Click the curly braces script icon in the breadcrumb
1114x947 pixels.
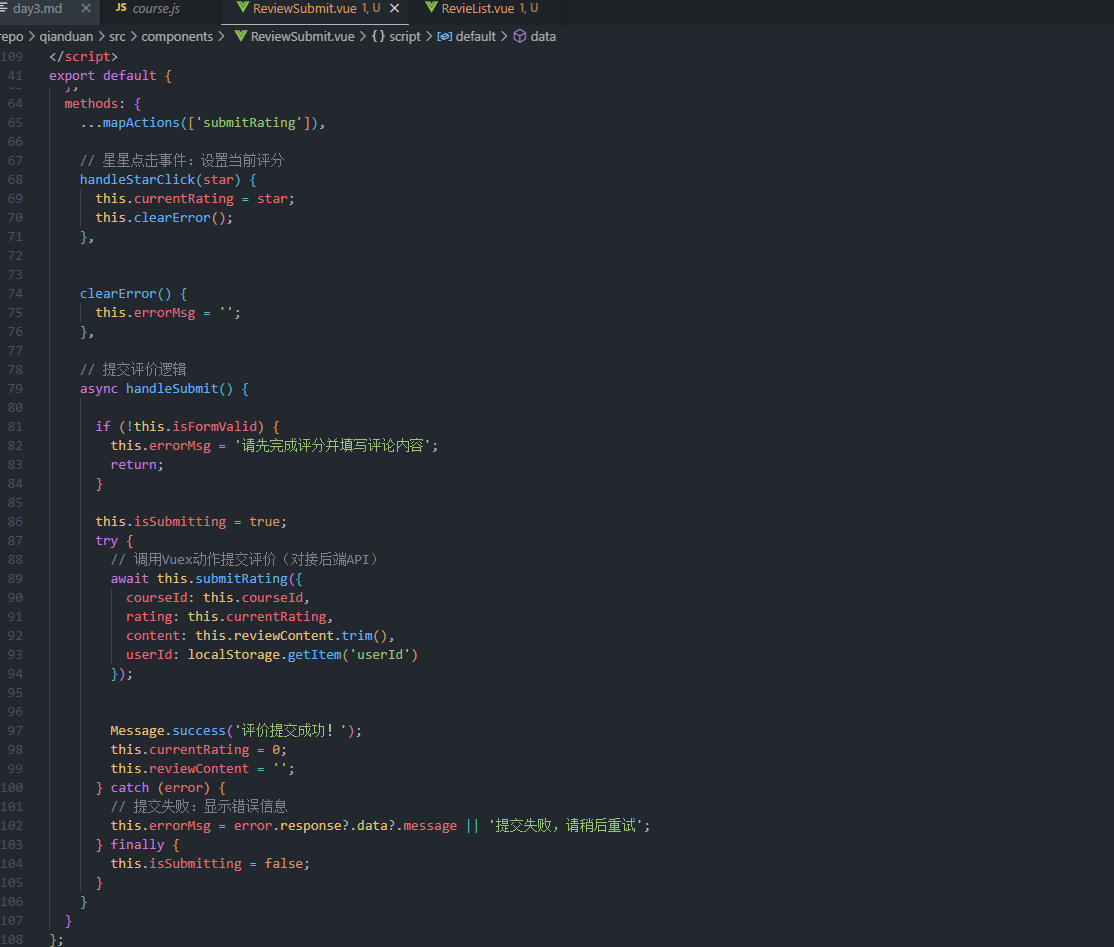[x=379, y=36]
